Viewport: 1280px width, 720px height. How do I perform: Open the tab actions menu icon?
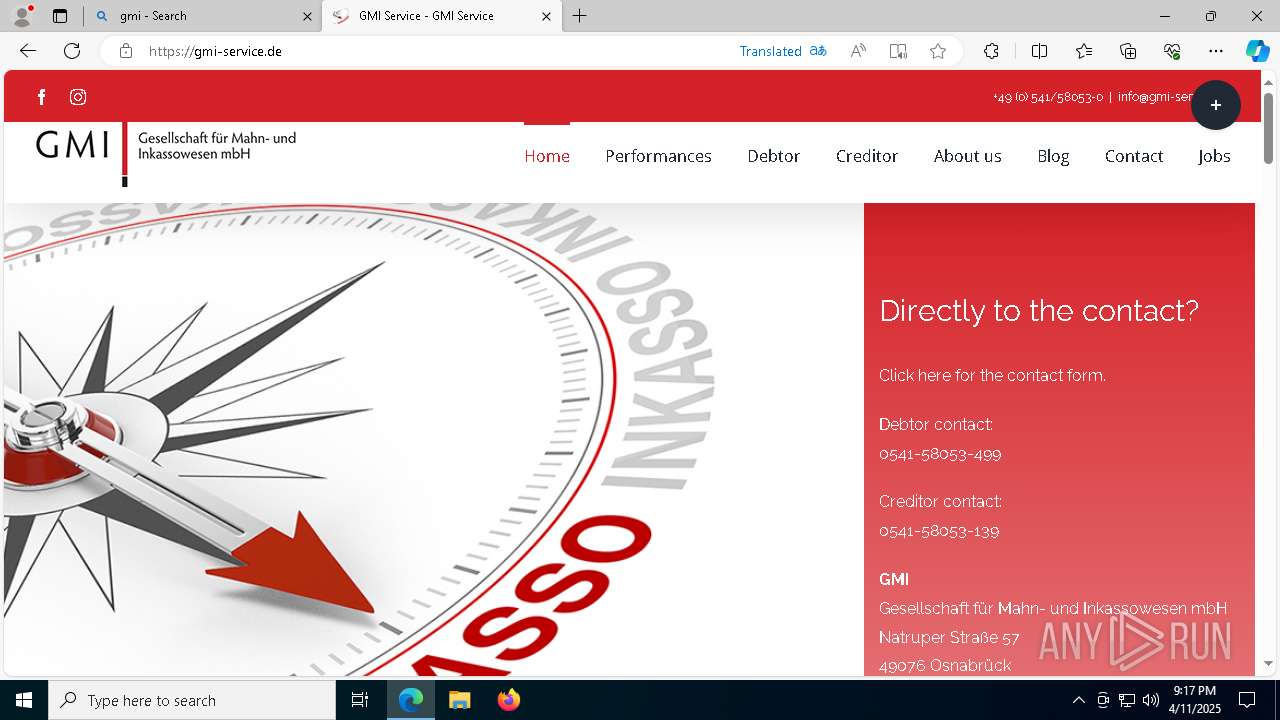click(x=60, y=16)
